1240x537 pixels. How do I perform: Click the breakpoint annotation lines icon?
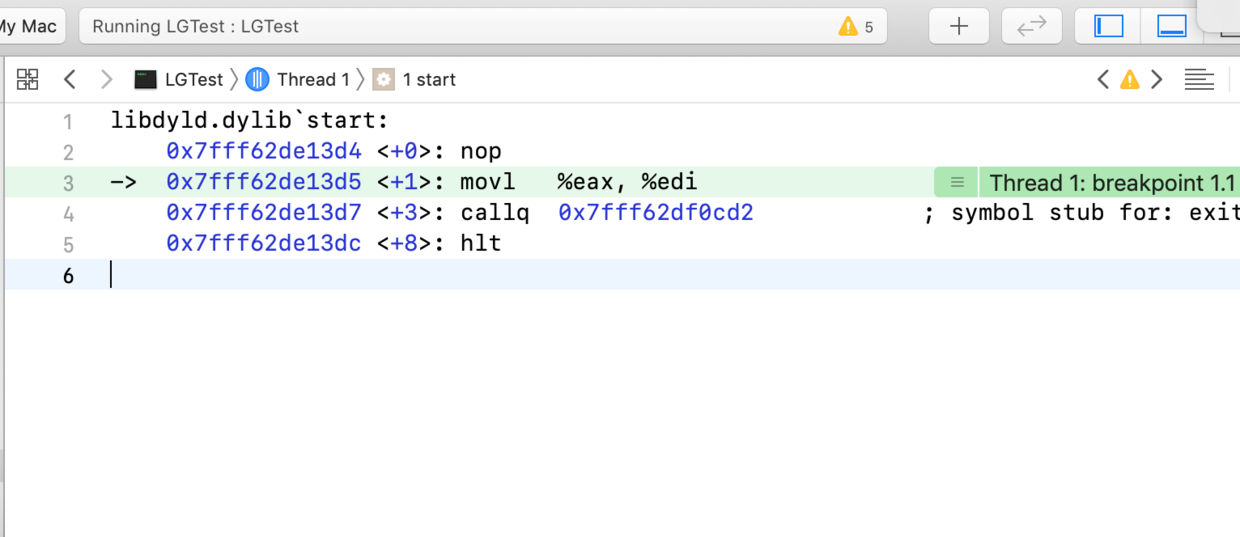(957, 183)
